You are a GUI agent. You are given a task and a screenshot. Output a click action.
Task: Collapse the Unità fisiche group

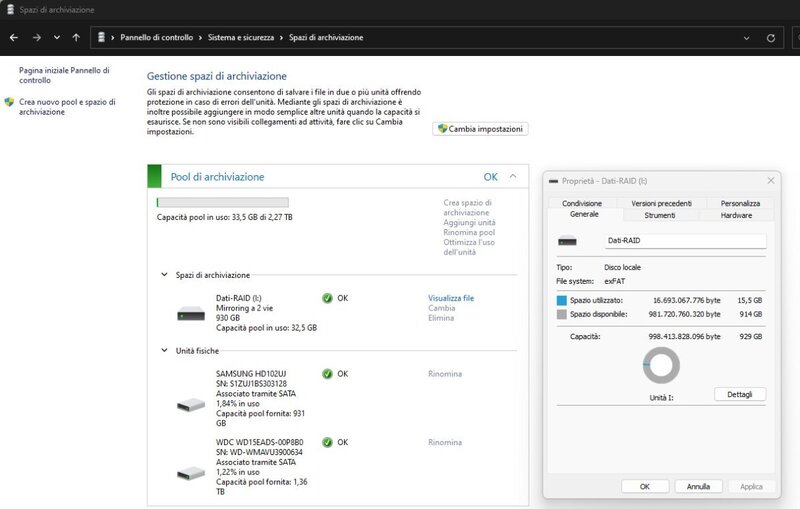pos(165,351)
